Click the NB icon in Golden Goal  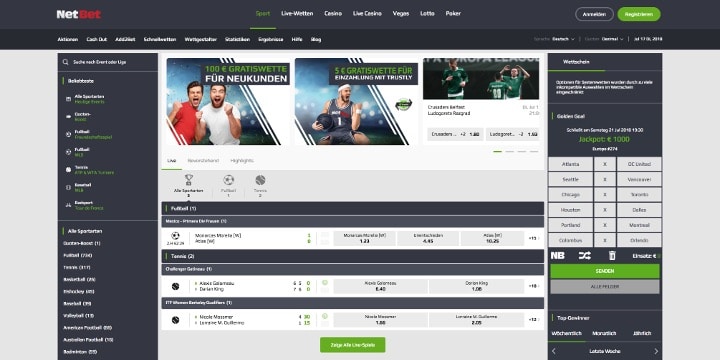point(557,256)
